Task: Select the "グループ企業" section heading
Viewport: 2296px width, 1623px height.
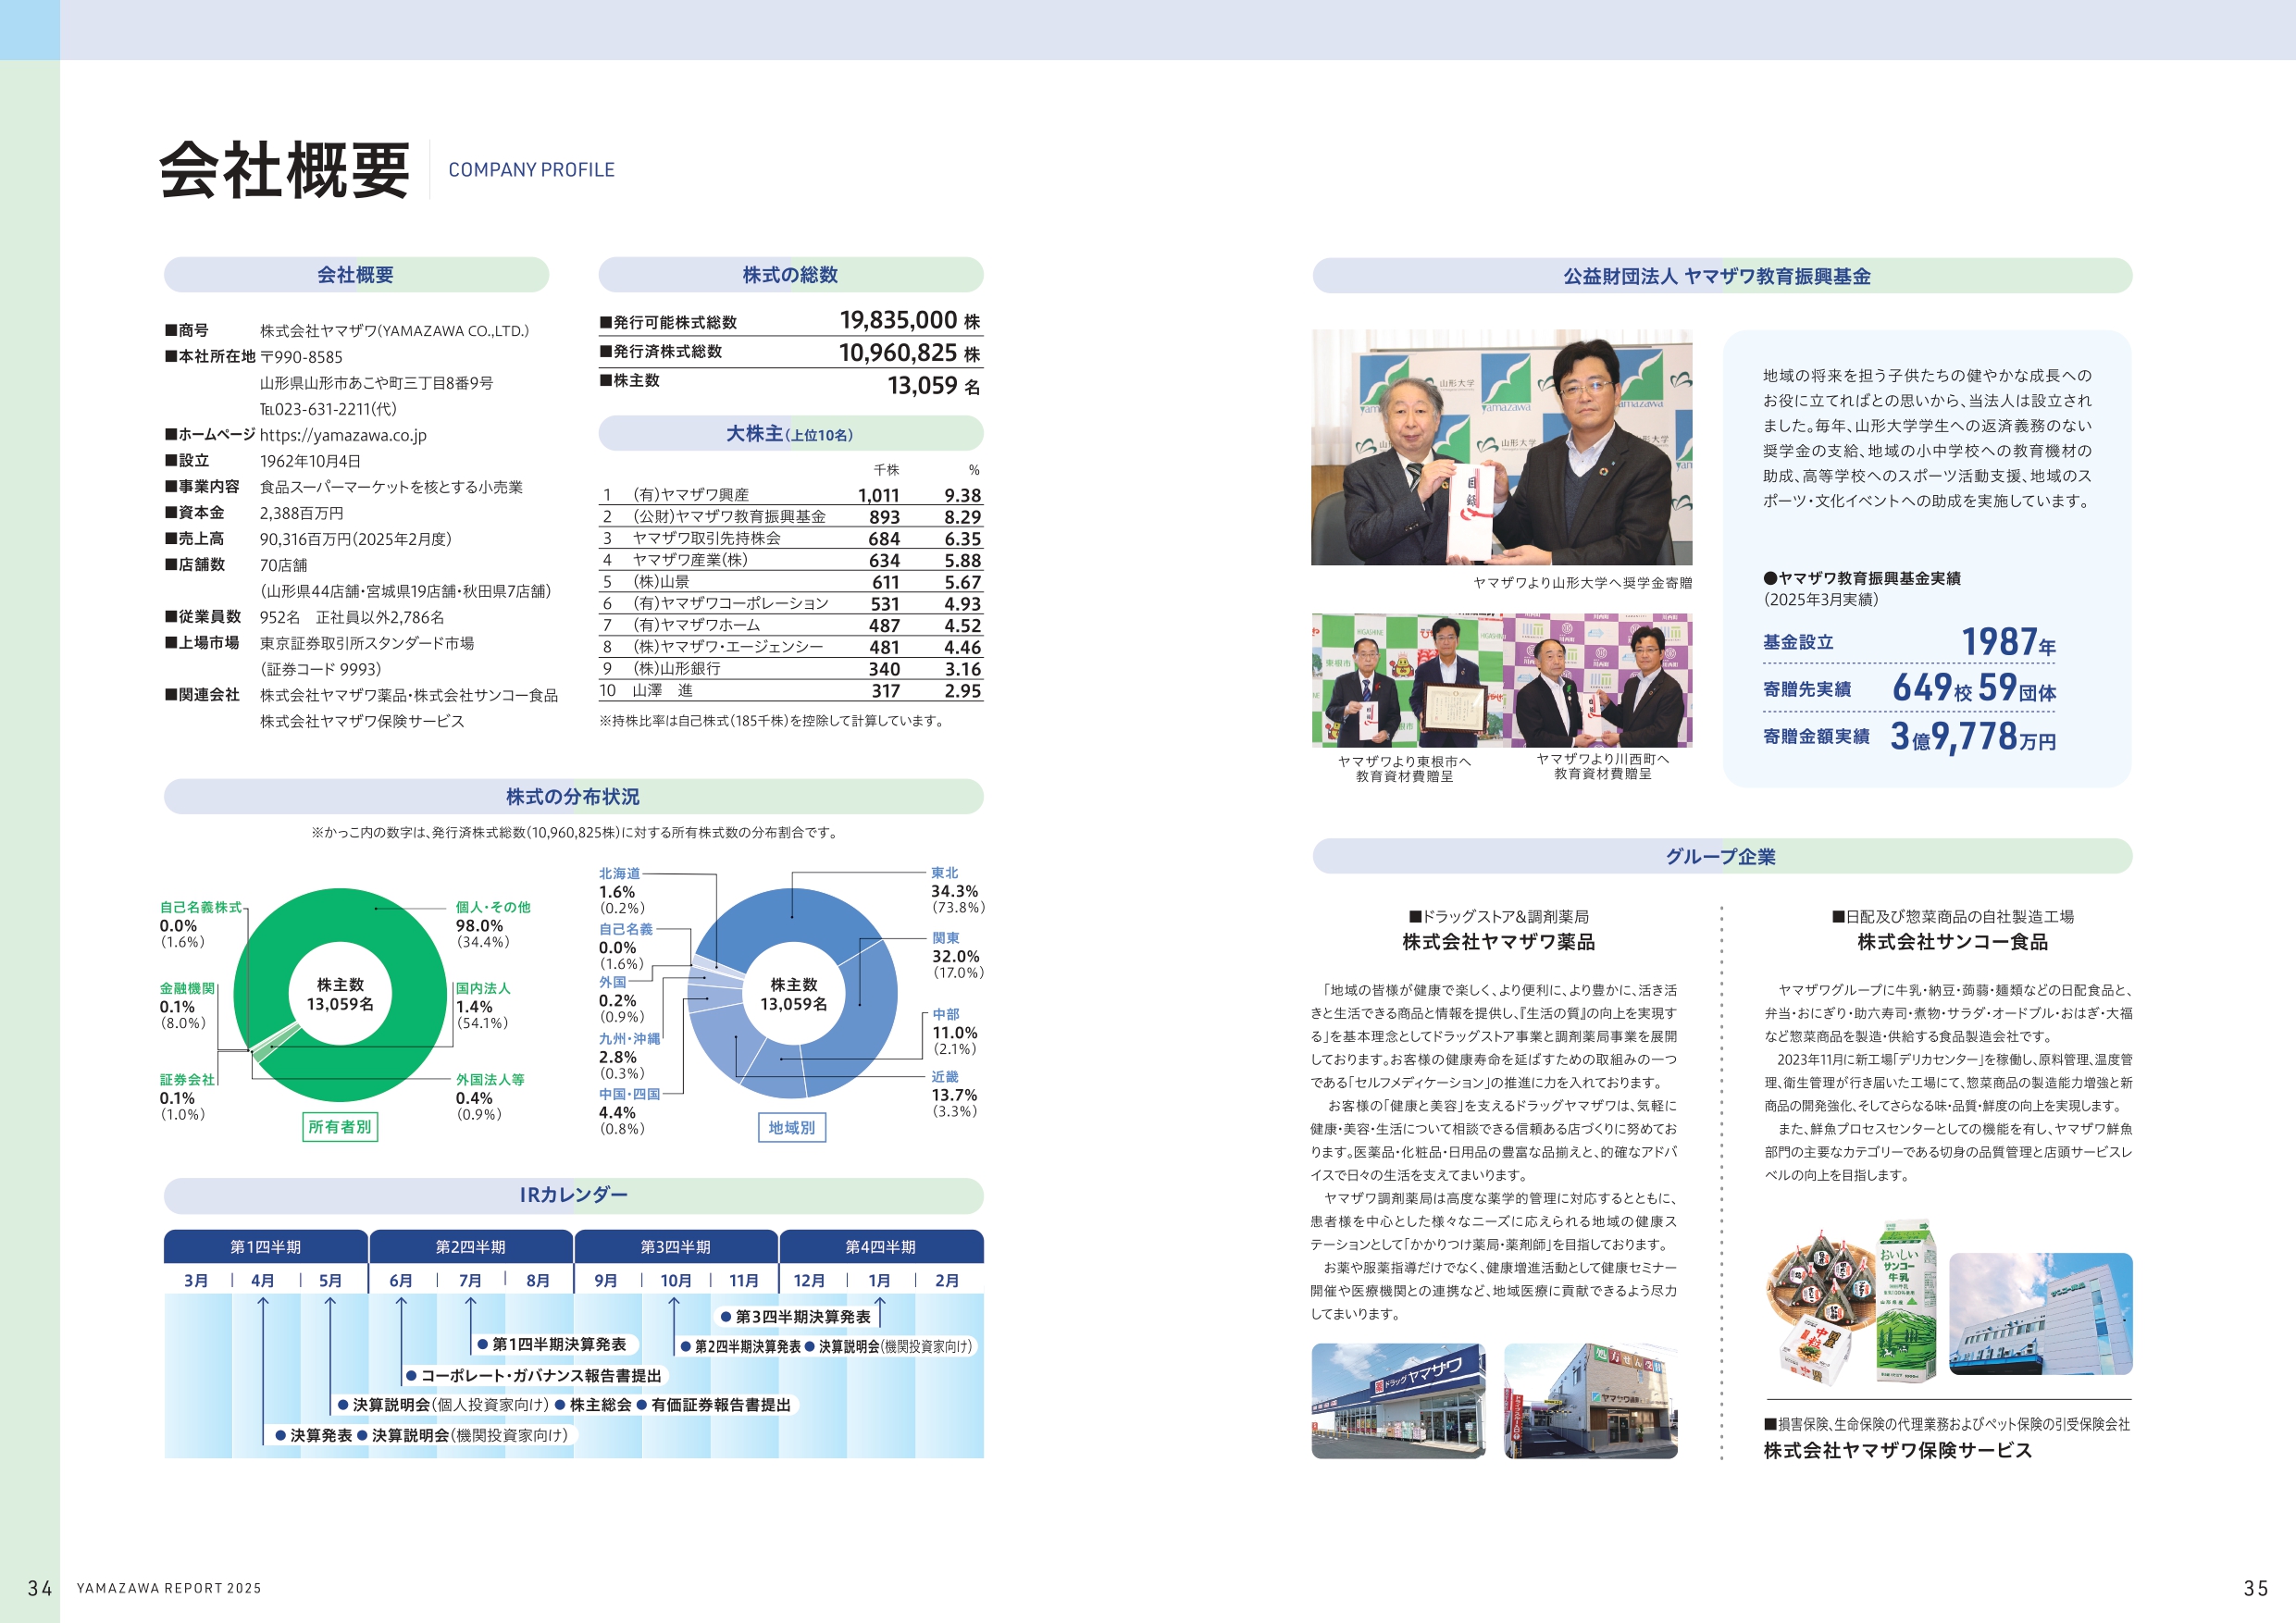Action: pos(1722,856)
